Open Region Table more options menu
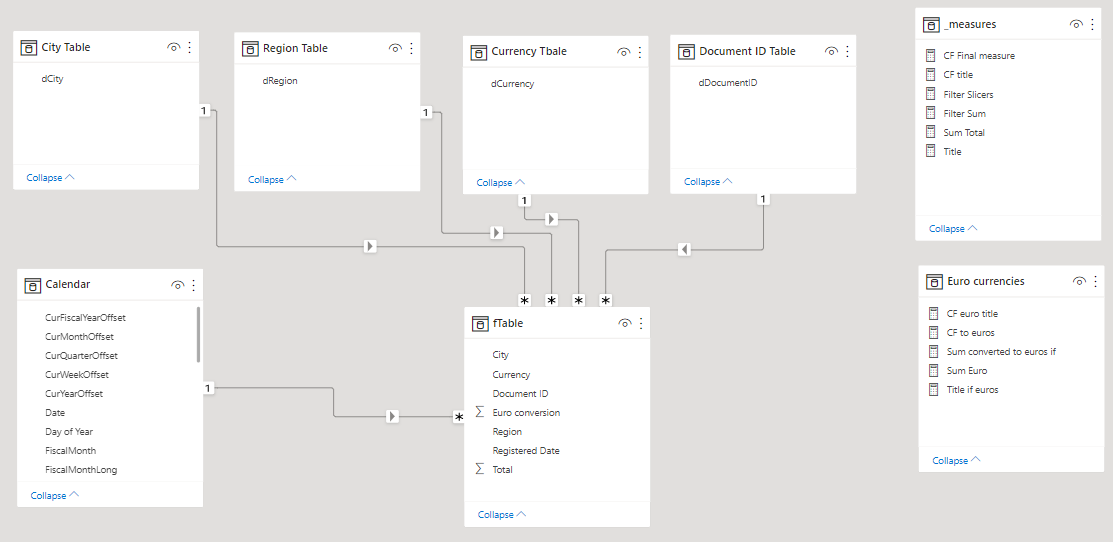This screenshot has width=1113, height=542. [x=411, y=48]
